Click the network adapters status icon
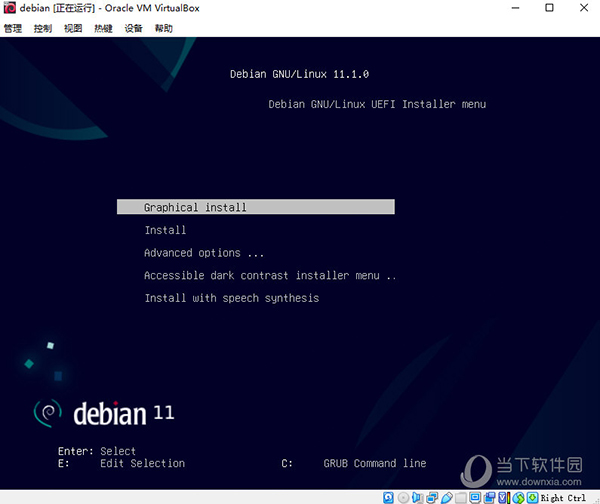Screen dimensions: 600x504 tap(432, 497)
